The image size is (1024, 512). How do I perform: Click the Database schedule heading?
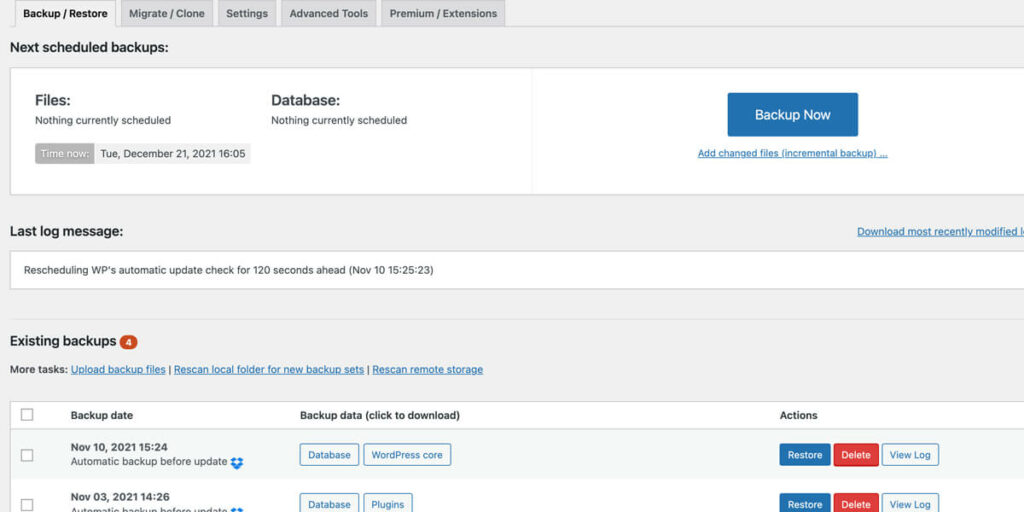[306, 101]
